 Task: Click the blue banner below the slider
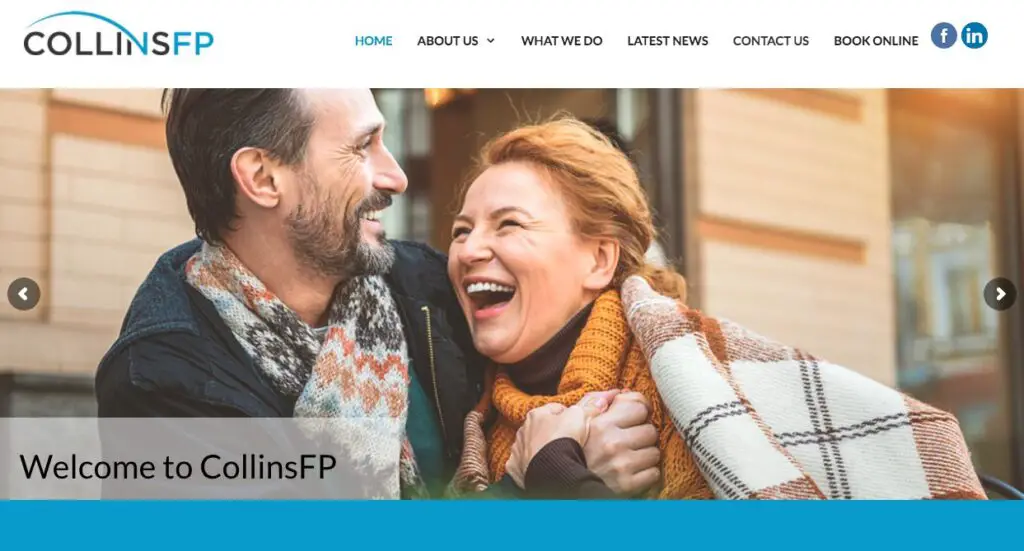[512, 526]
